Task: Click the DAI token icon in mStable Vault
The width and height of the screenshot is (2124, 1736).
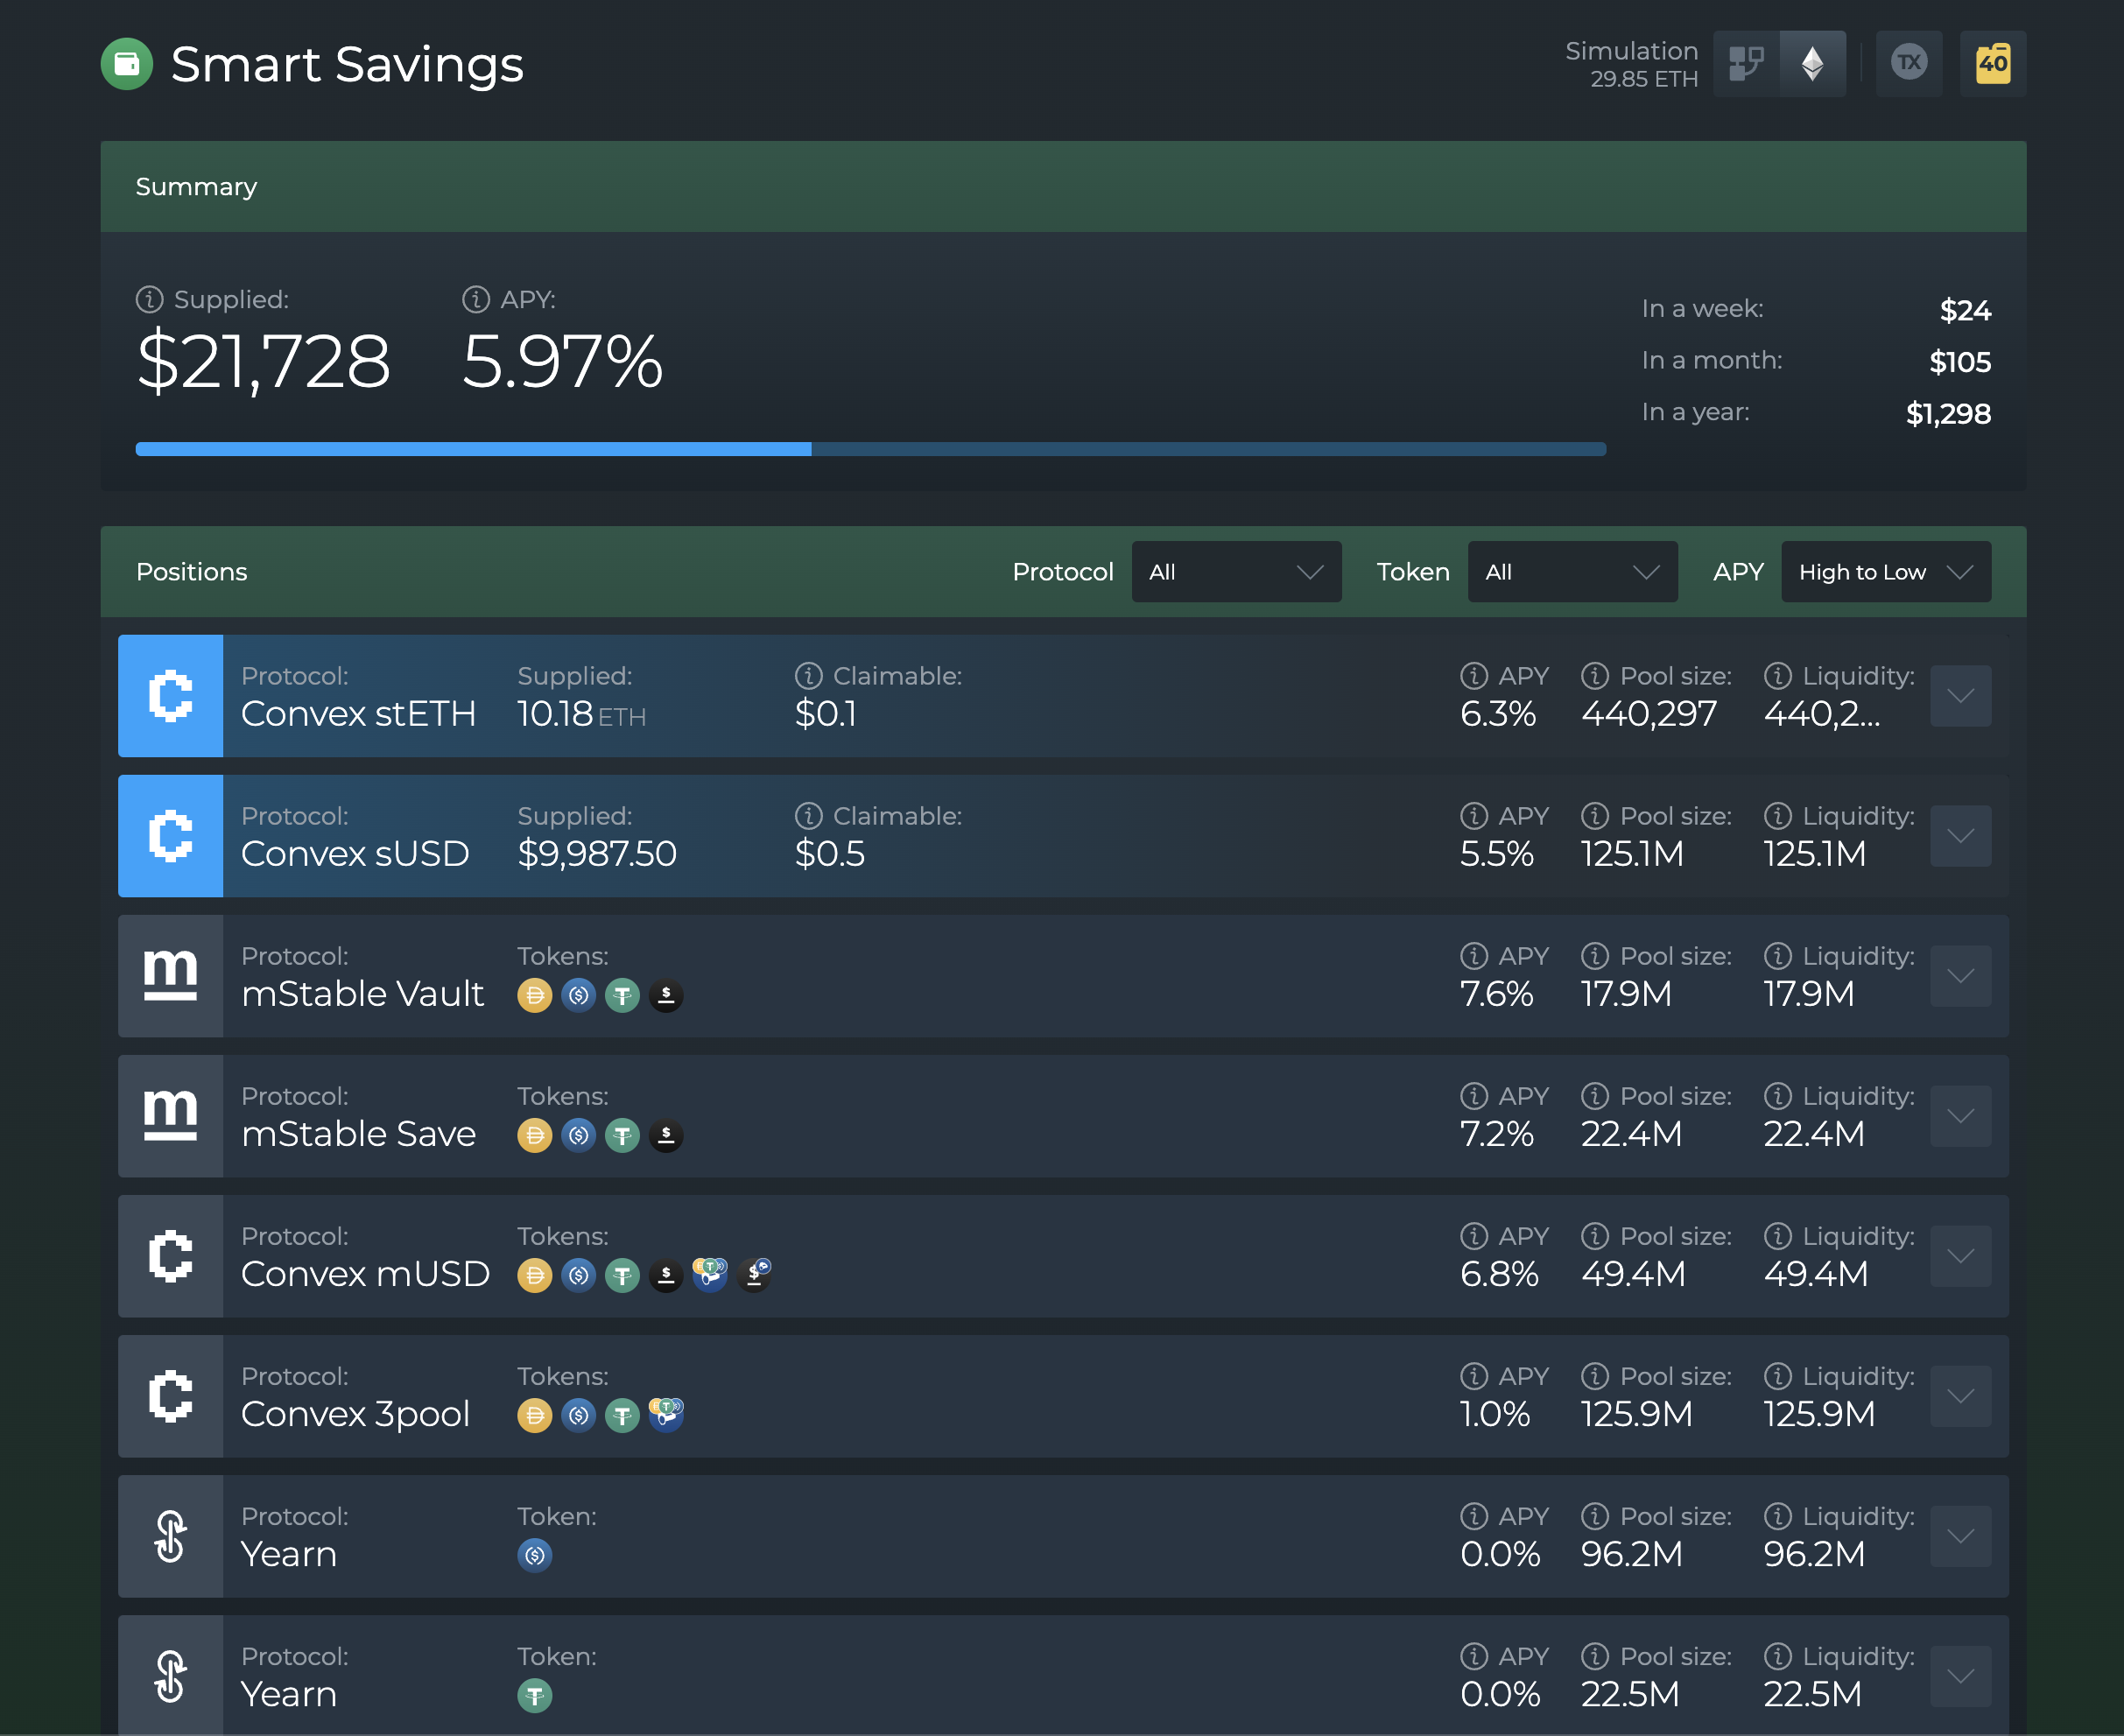Action: [535, 995]
